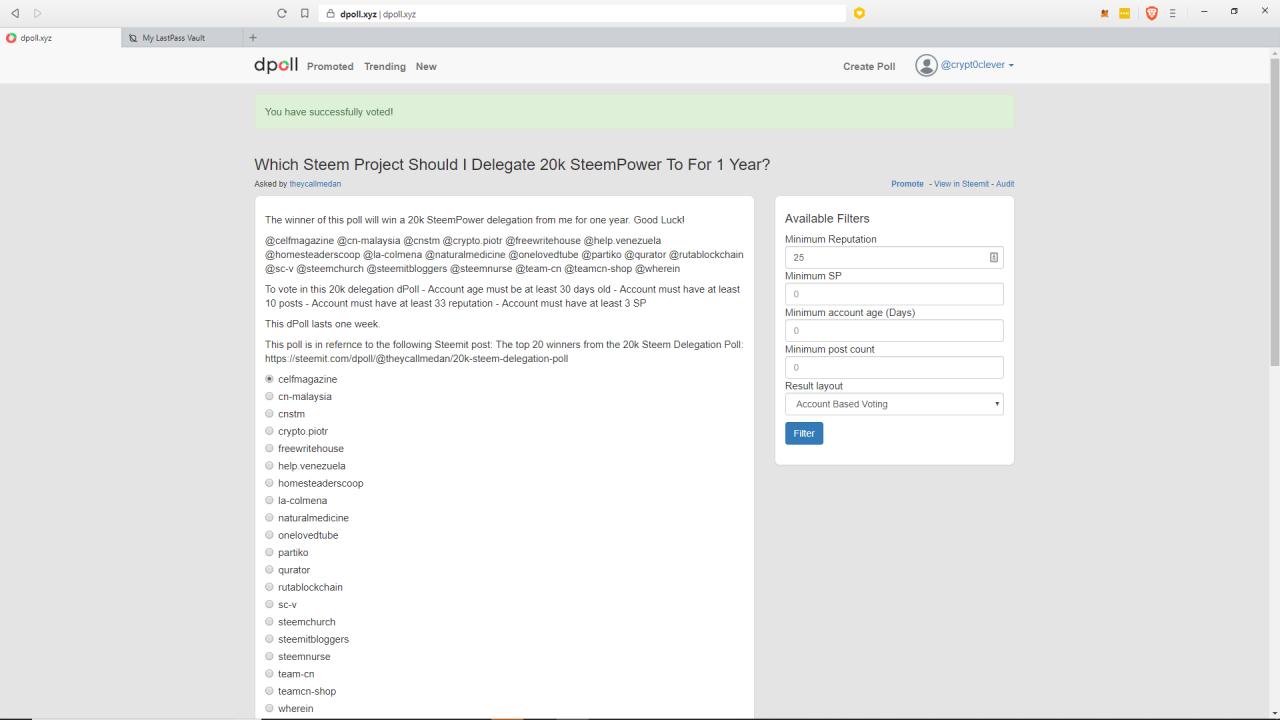
Task: Open the New polls page
Action: 426,67
